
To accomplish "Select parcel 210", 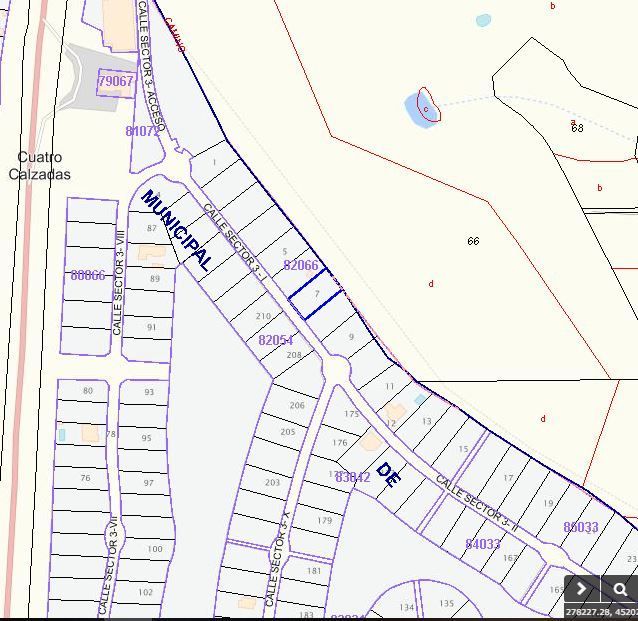I will click(263, 316).
